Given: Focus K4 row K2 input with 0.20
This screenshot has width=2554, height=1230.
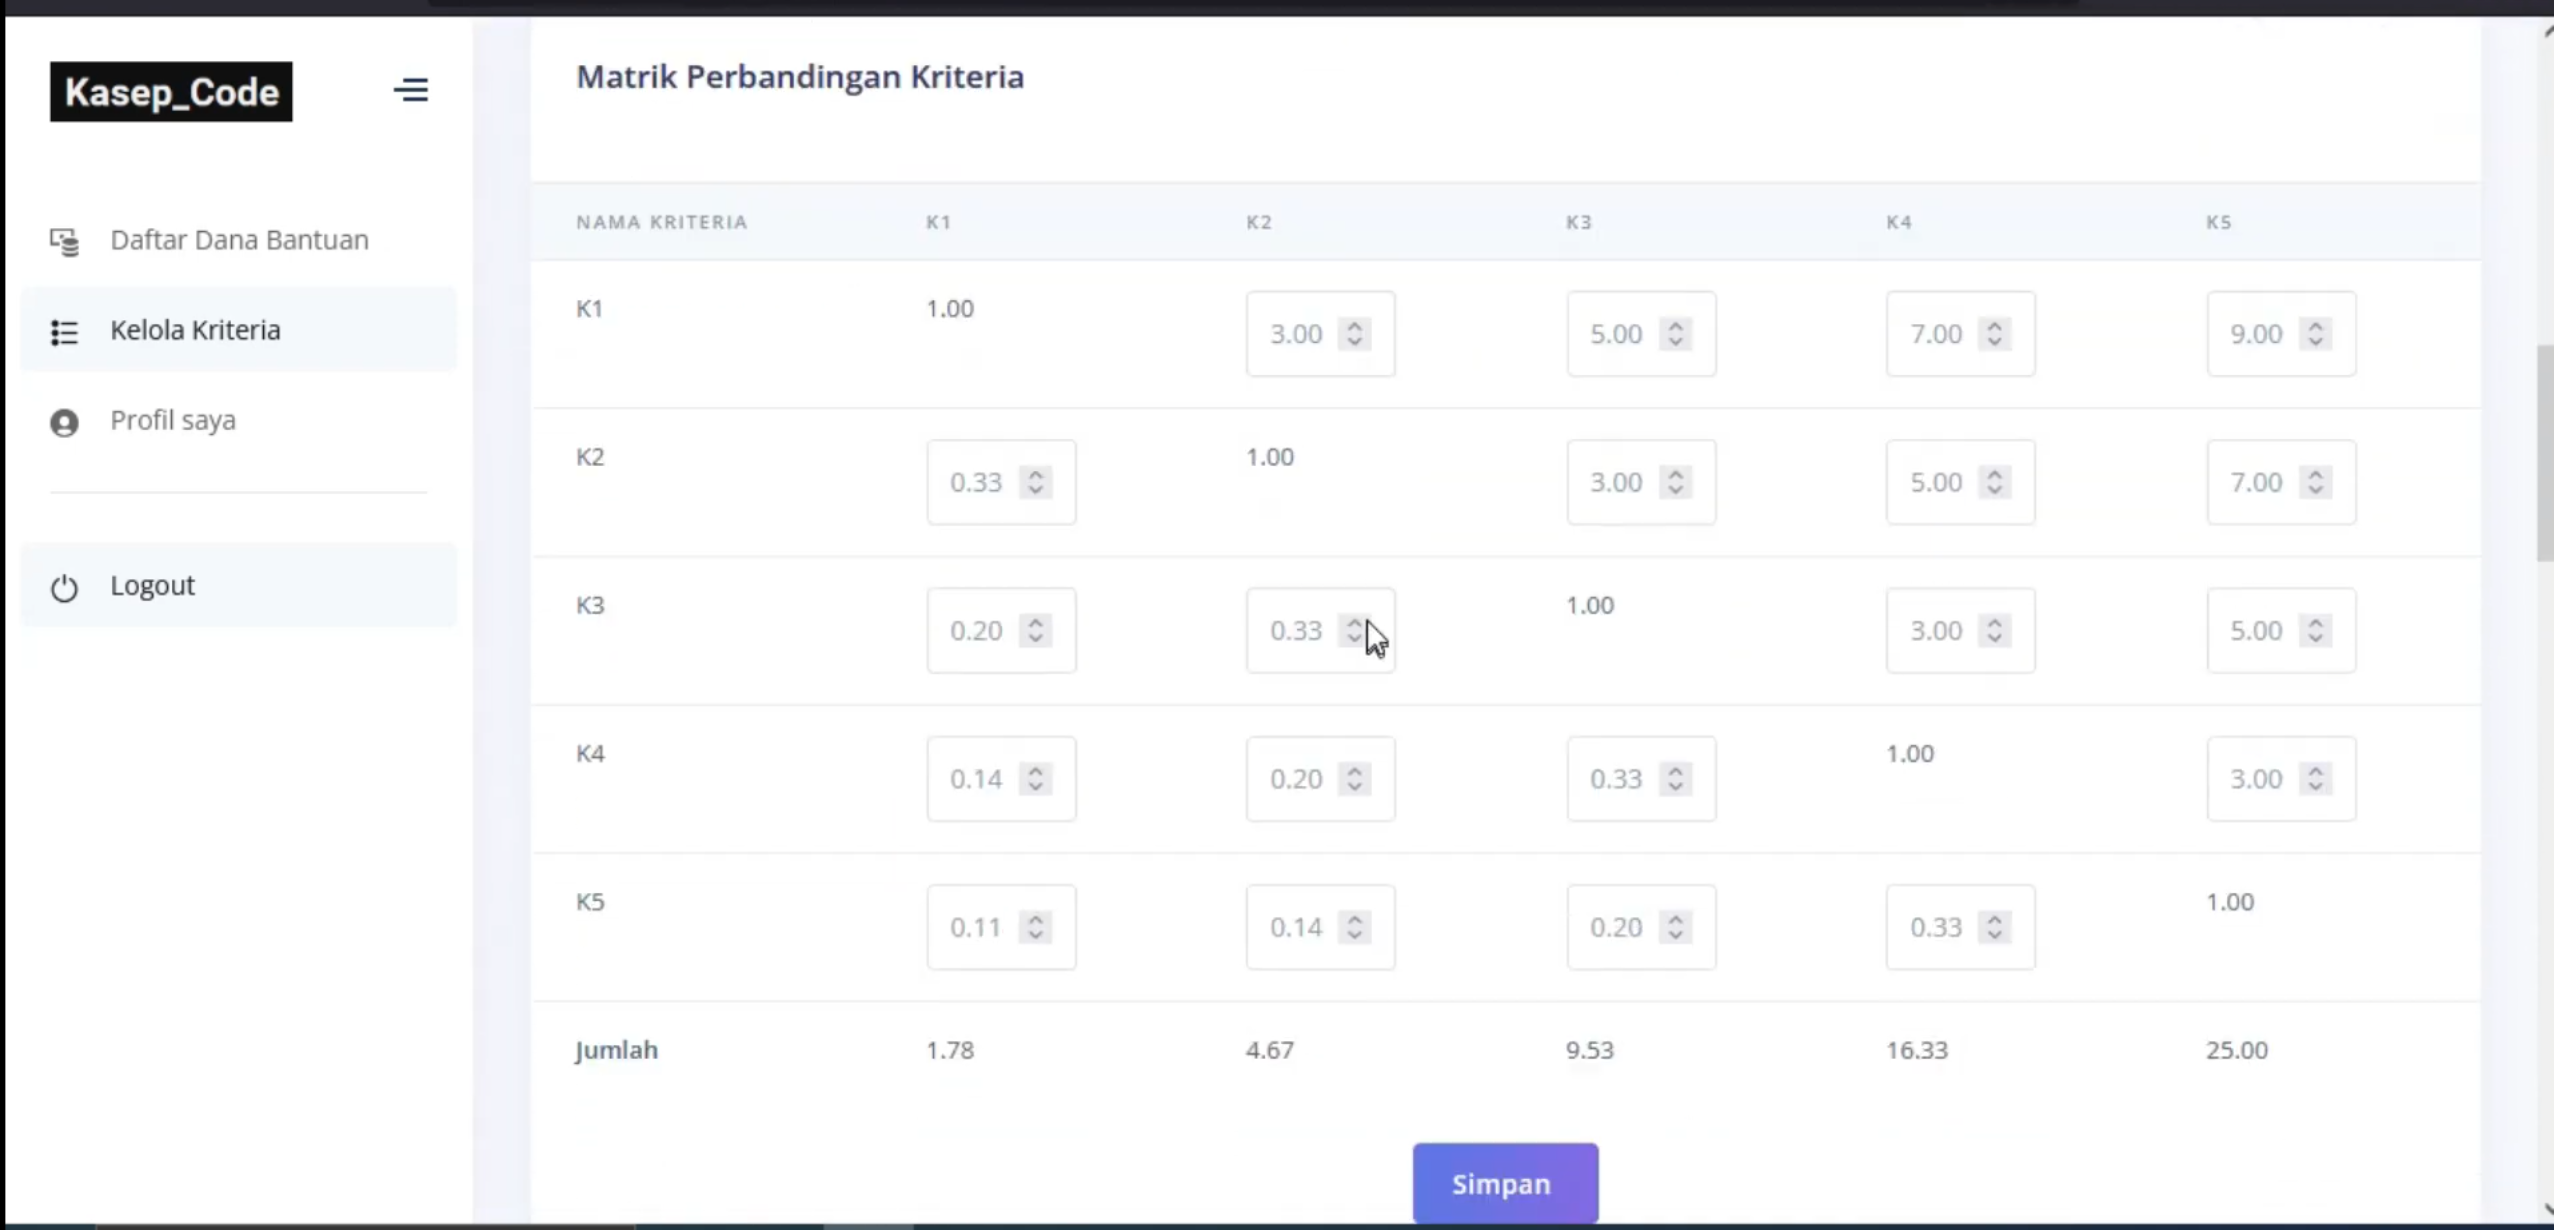Looking at the screenshot, I should (x=1320, y=778).
